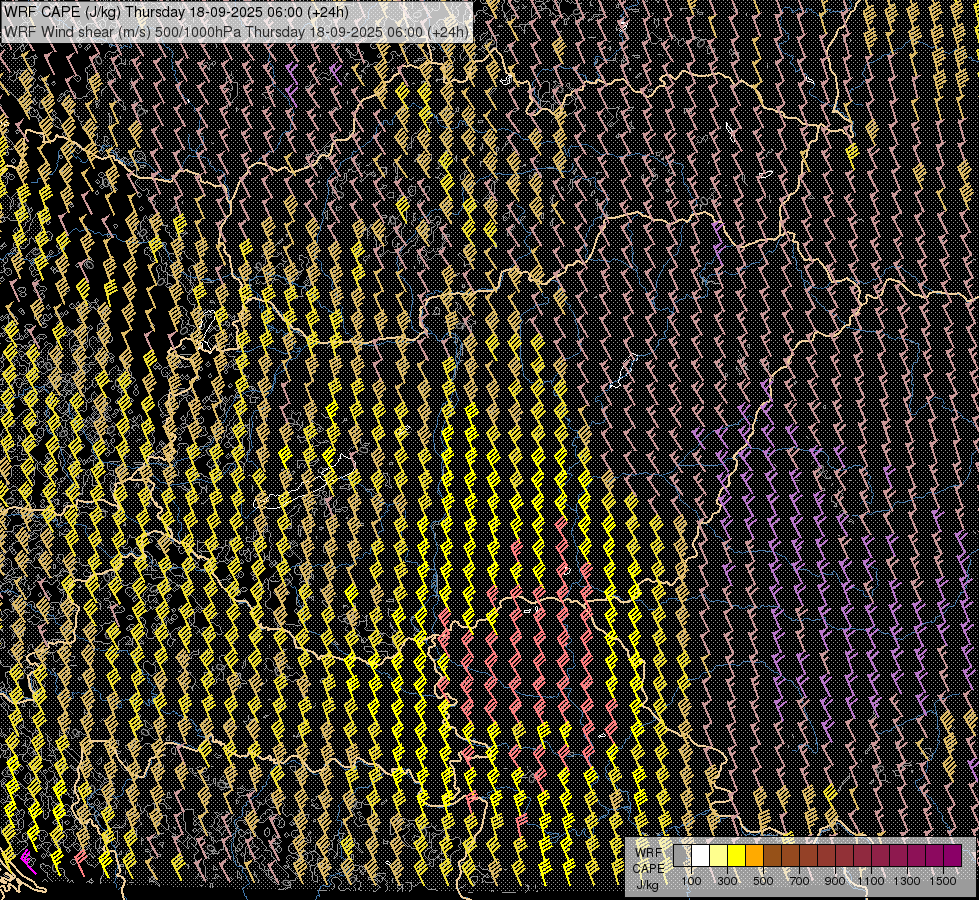
Task: Click the white swatch in CAPE legend
Action: click(x=700, y=855)
